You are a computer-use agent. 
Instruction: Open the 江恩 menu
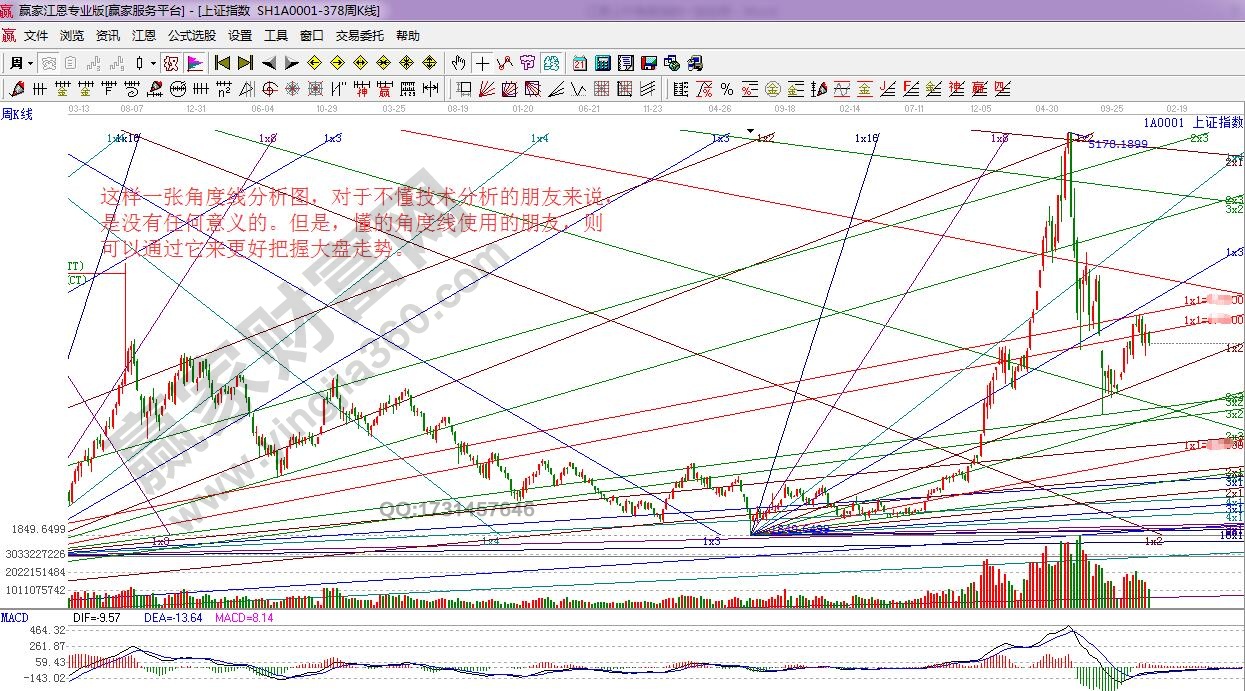tap(144, 35)
